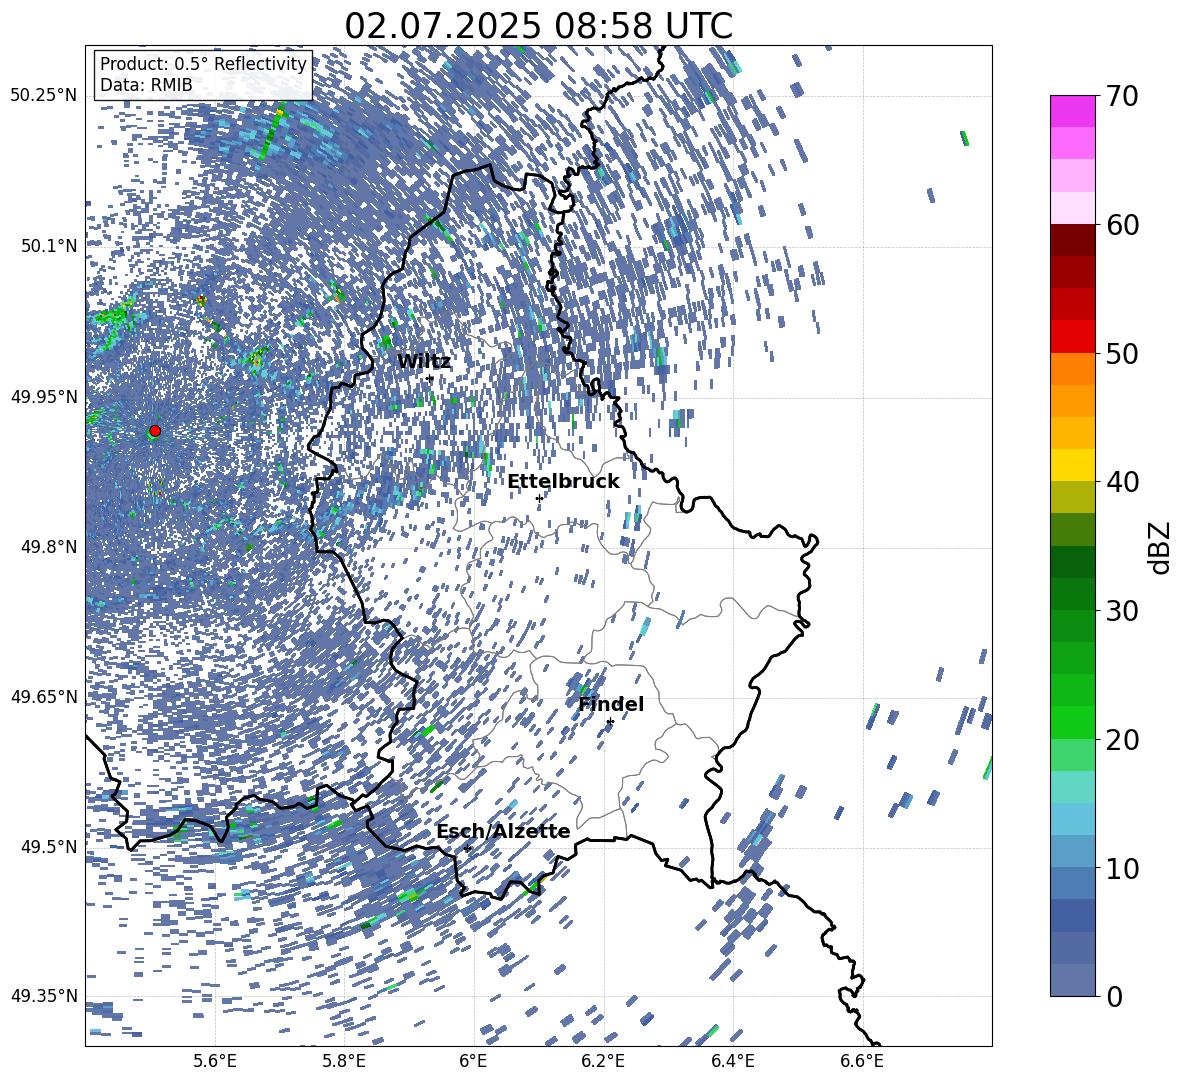Screen dimensions: 1184x1081
Task: Click the colorbar tick value 30
Action: 1121,610
